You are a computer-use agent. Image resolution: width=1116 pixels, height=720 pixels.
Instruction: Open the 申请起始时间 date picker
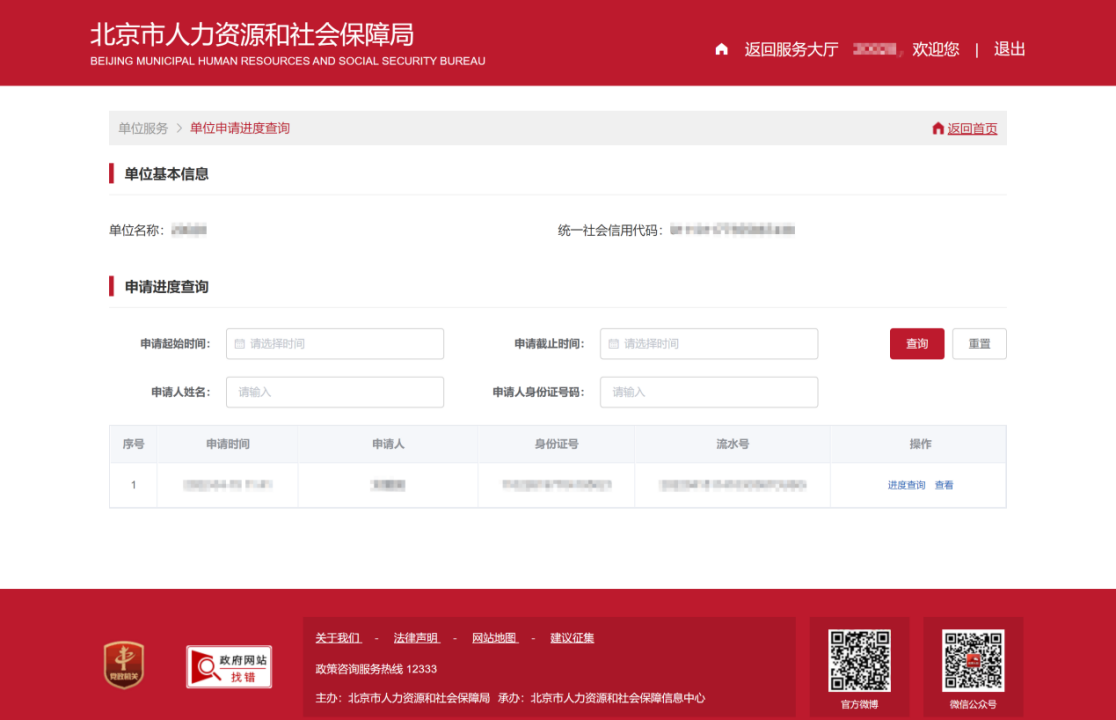pos(335,344)
